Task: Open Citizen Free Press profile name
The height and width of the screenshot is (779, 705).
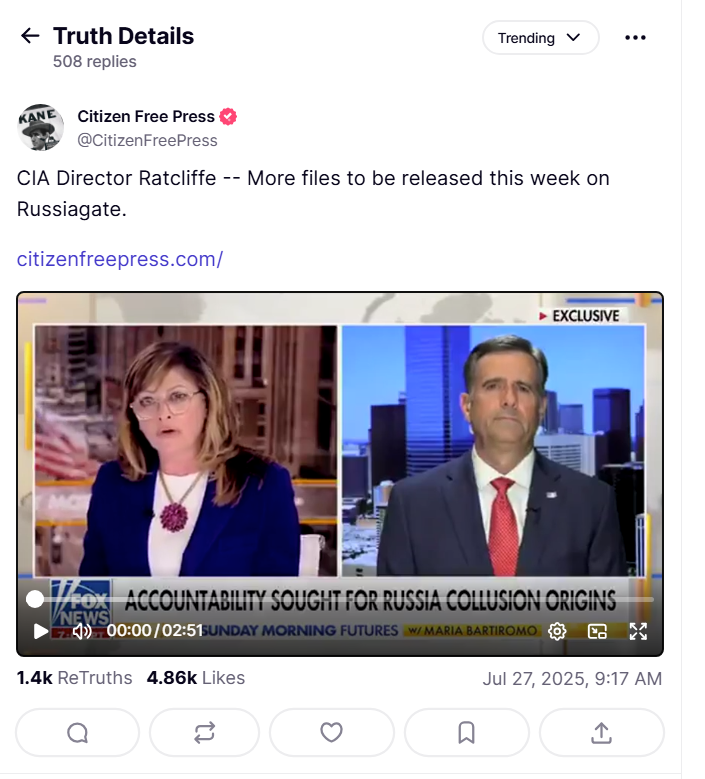Action: click(x=146, y=116)
